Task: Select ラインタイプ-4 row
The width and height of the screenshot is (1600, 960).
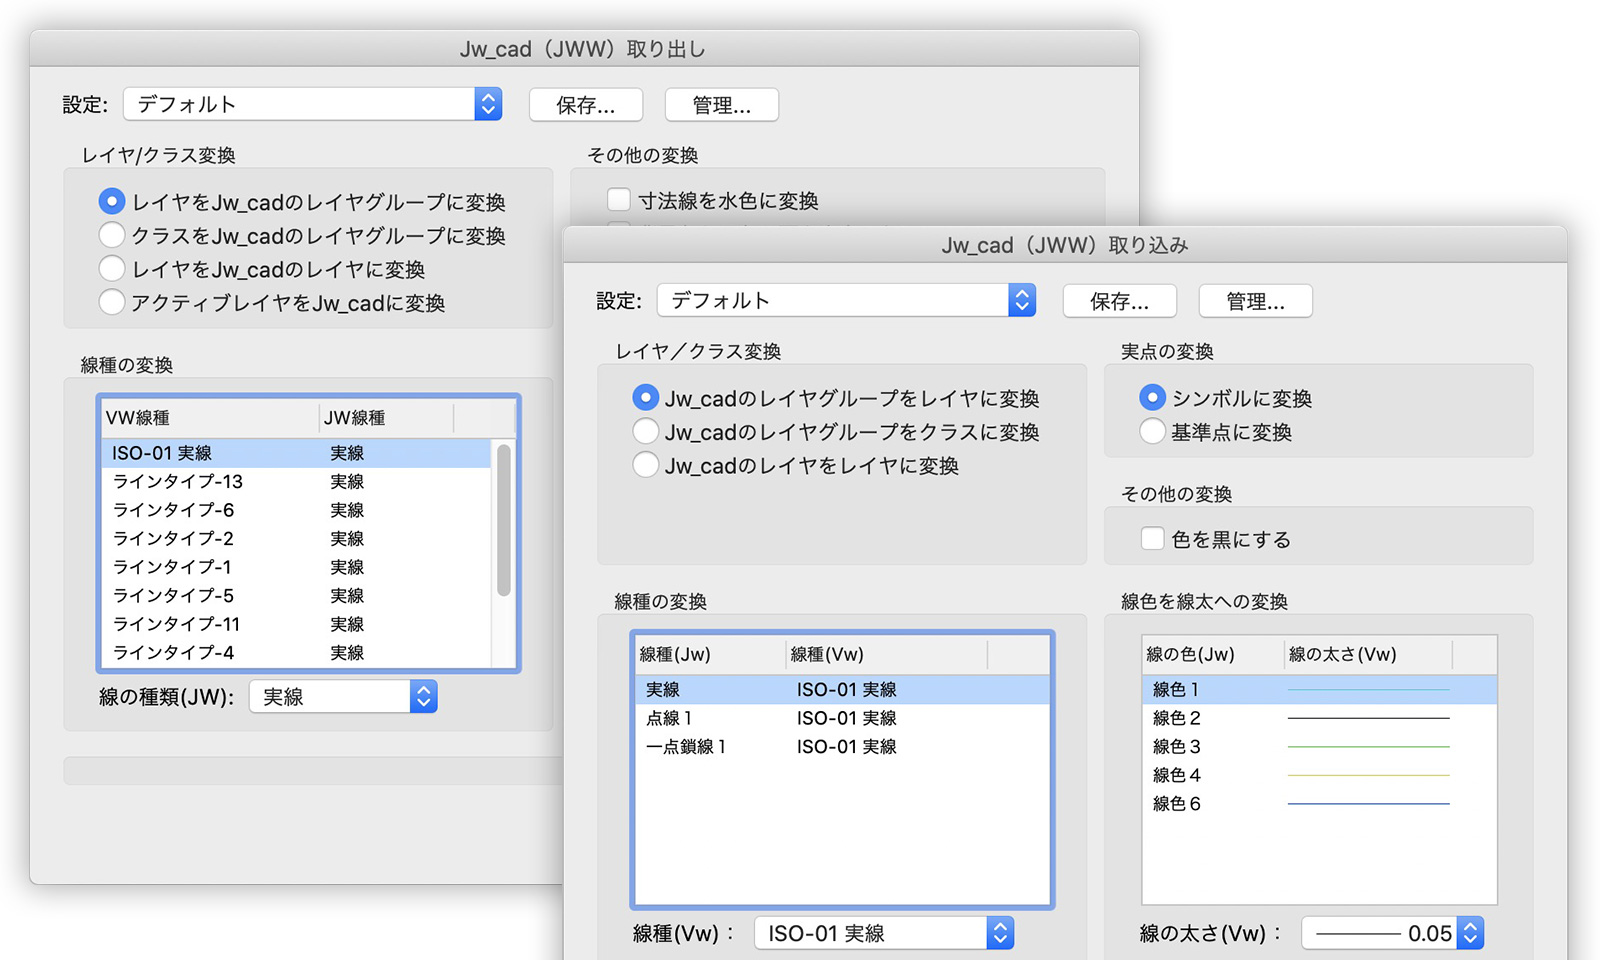Action: (x=297, y=652)
